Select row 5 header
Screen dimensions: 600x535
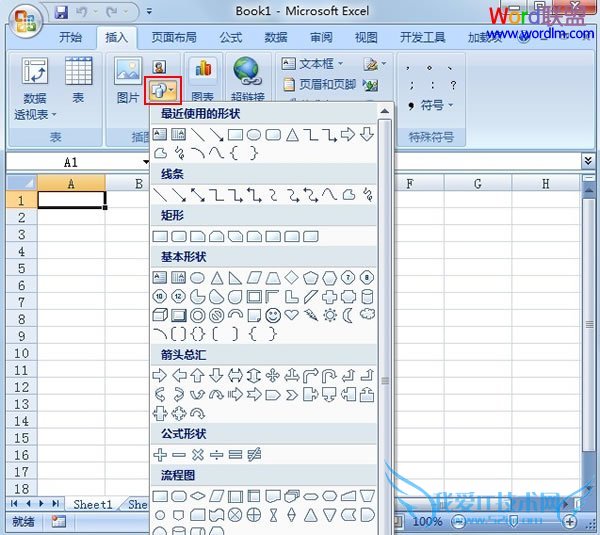pyautogui.click(x=21, y=268)
